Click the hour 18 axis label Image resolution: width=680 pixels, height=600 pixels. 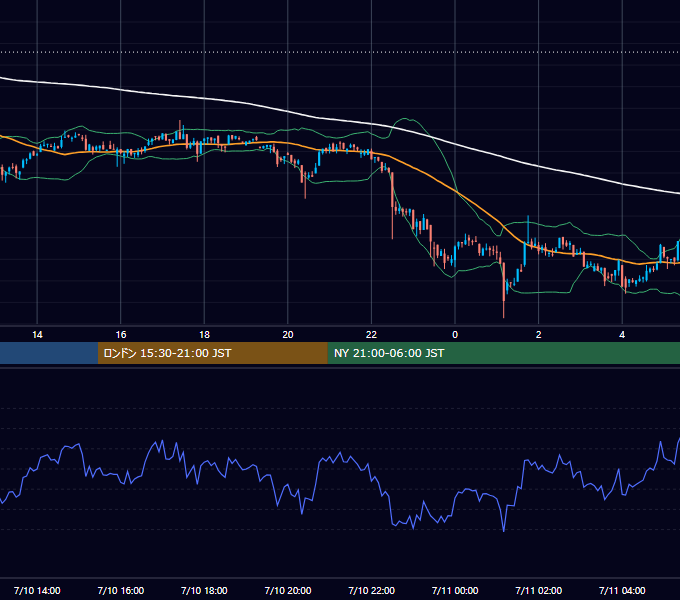pos(204,335)
